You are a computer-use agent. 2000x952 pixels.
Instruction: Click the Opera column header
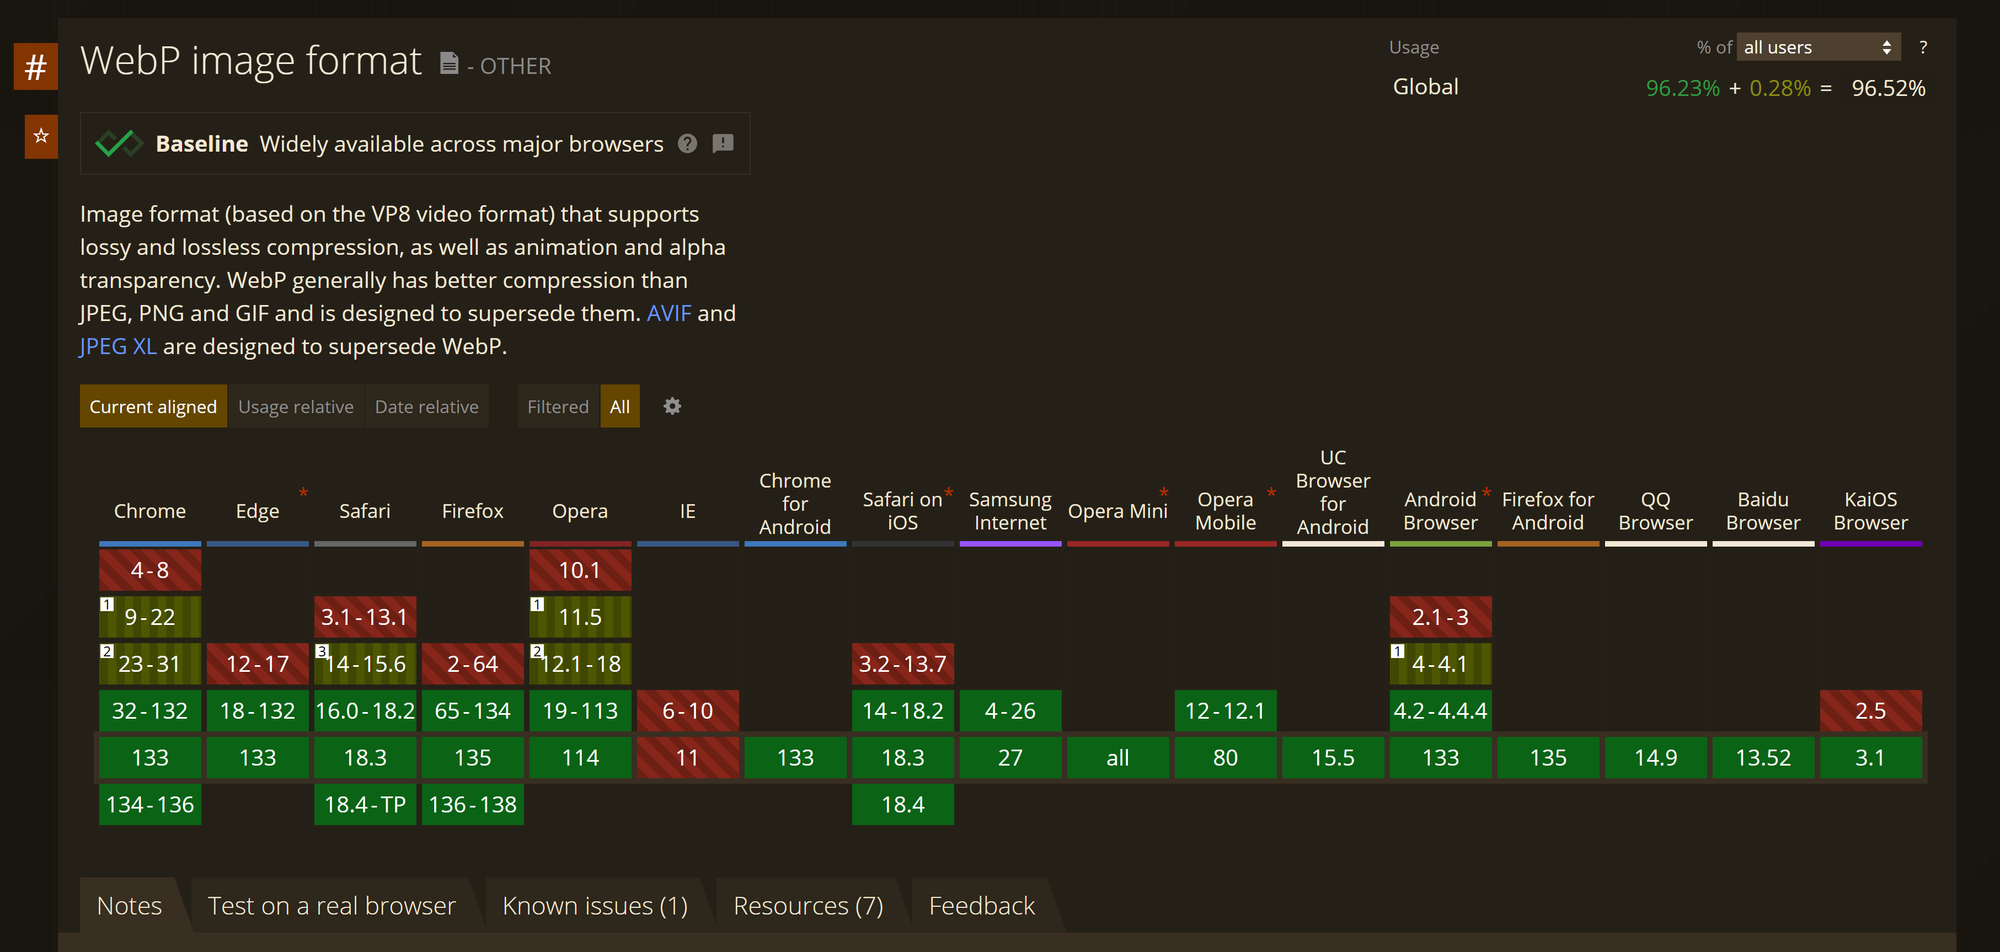[580, 511]
